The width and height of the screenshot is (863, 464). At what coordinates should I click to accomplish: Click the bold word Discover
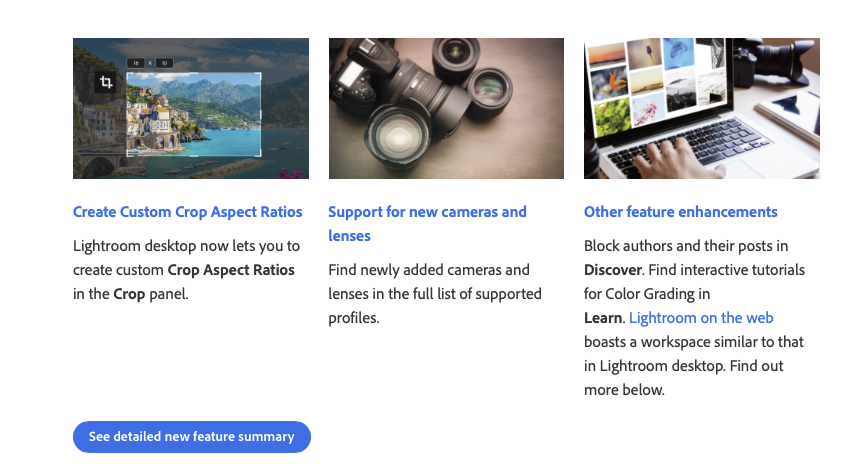(x=613, y=270)
